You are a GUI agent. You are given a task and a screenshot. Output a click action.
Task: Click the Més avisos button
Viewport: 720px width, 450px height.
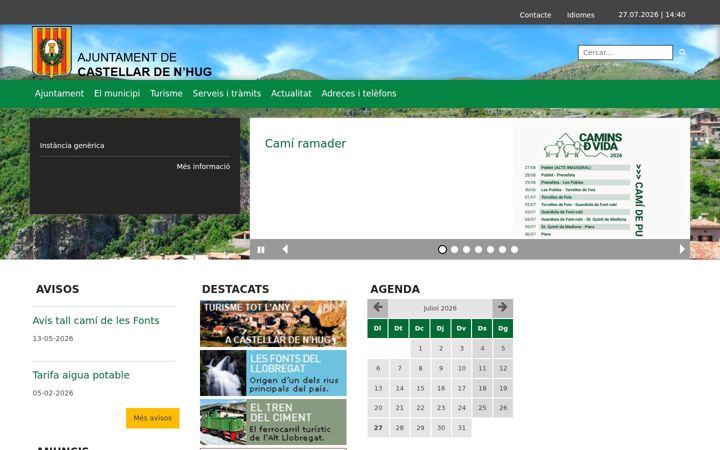(152, 418)
